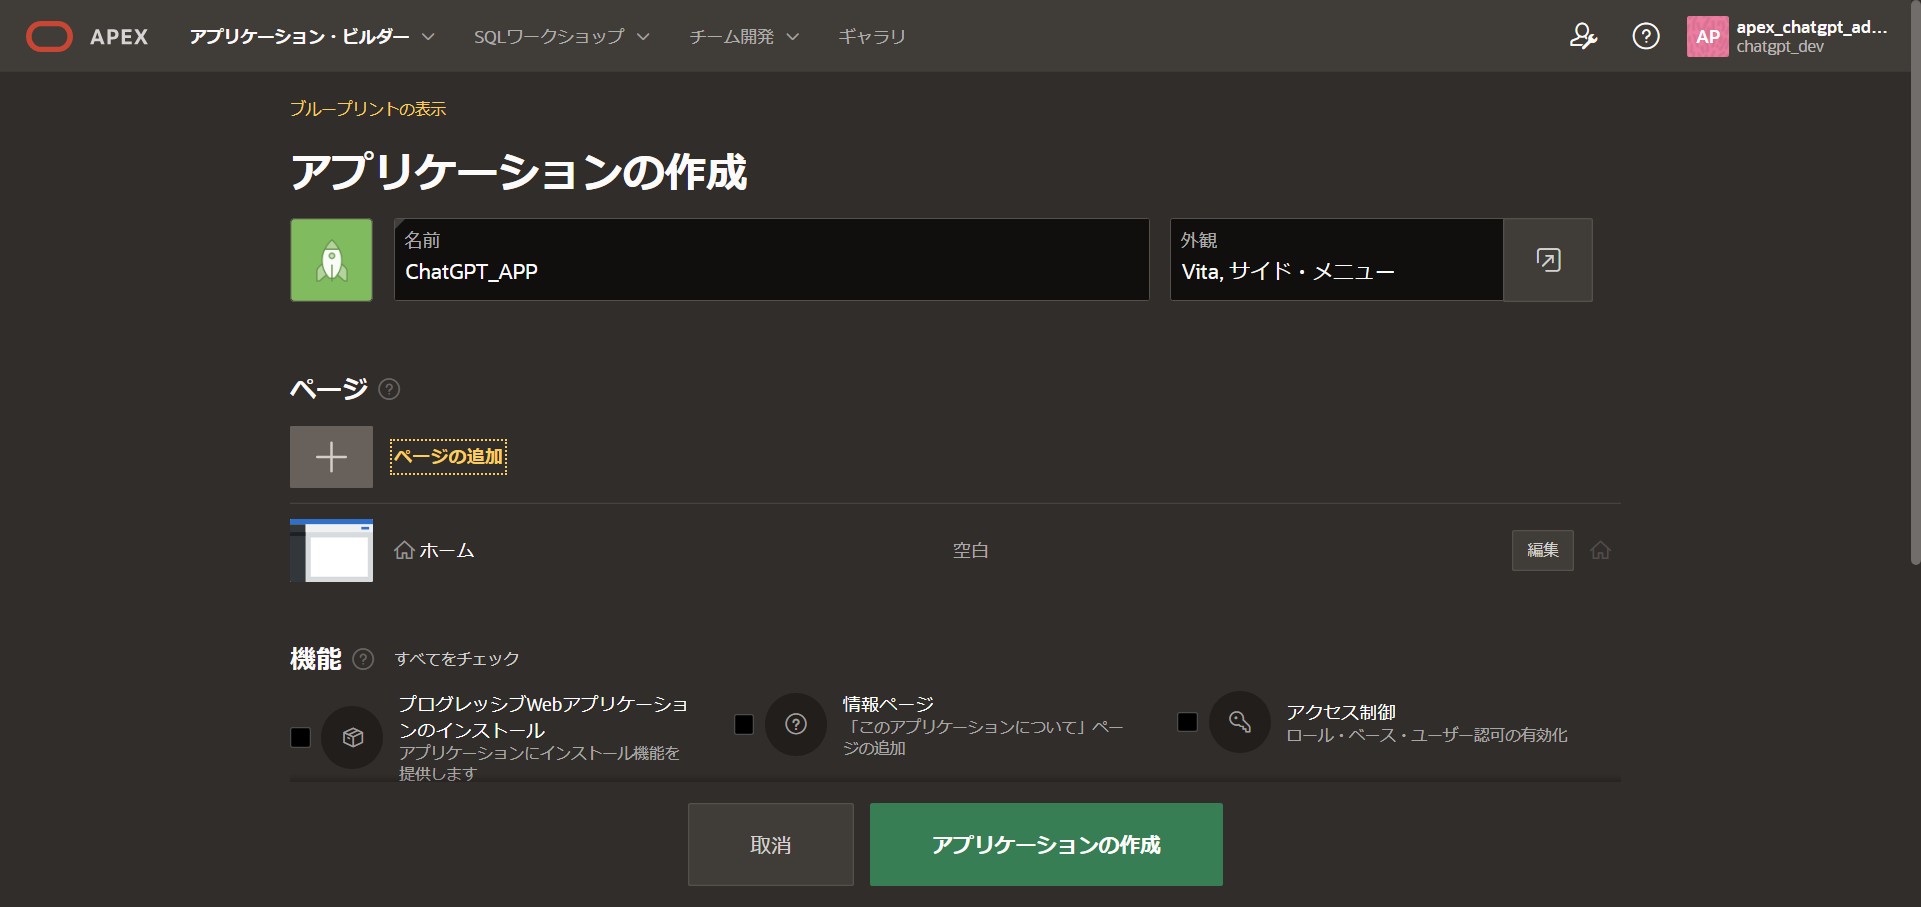This screenshot has height=907, width=1921.
Task: Click the home page marker icon after 編集
Action: click(1600, 550)
